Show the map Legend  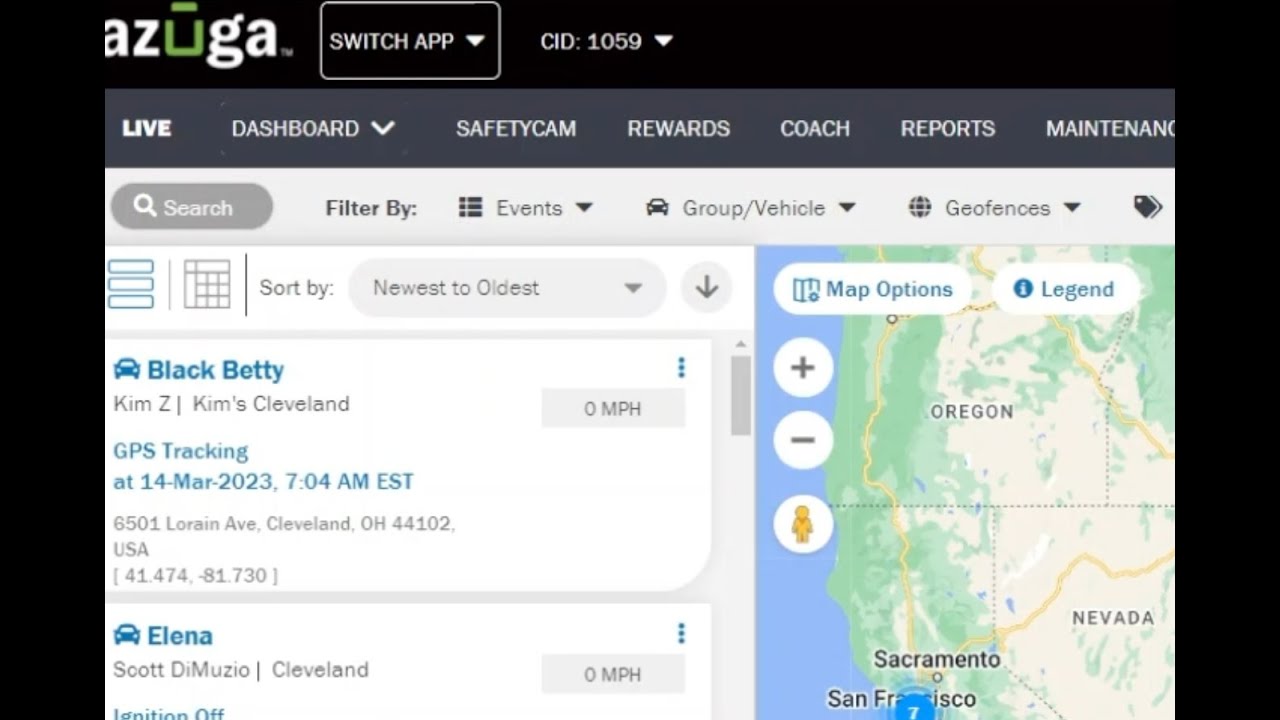click(x=1065, y=289)
